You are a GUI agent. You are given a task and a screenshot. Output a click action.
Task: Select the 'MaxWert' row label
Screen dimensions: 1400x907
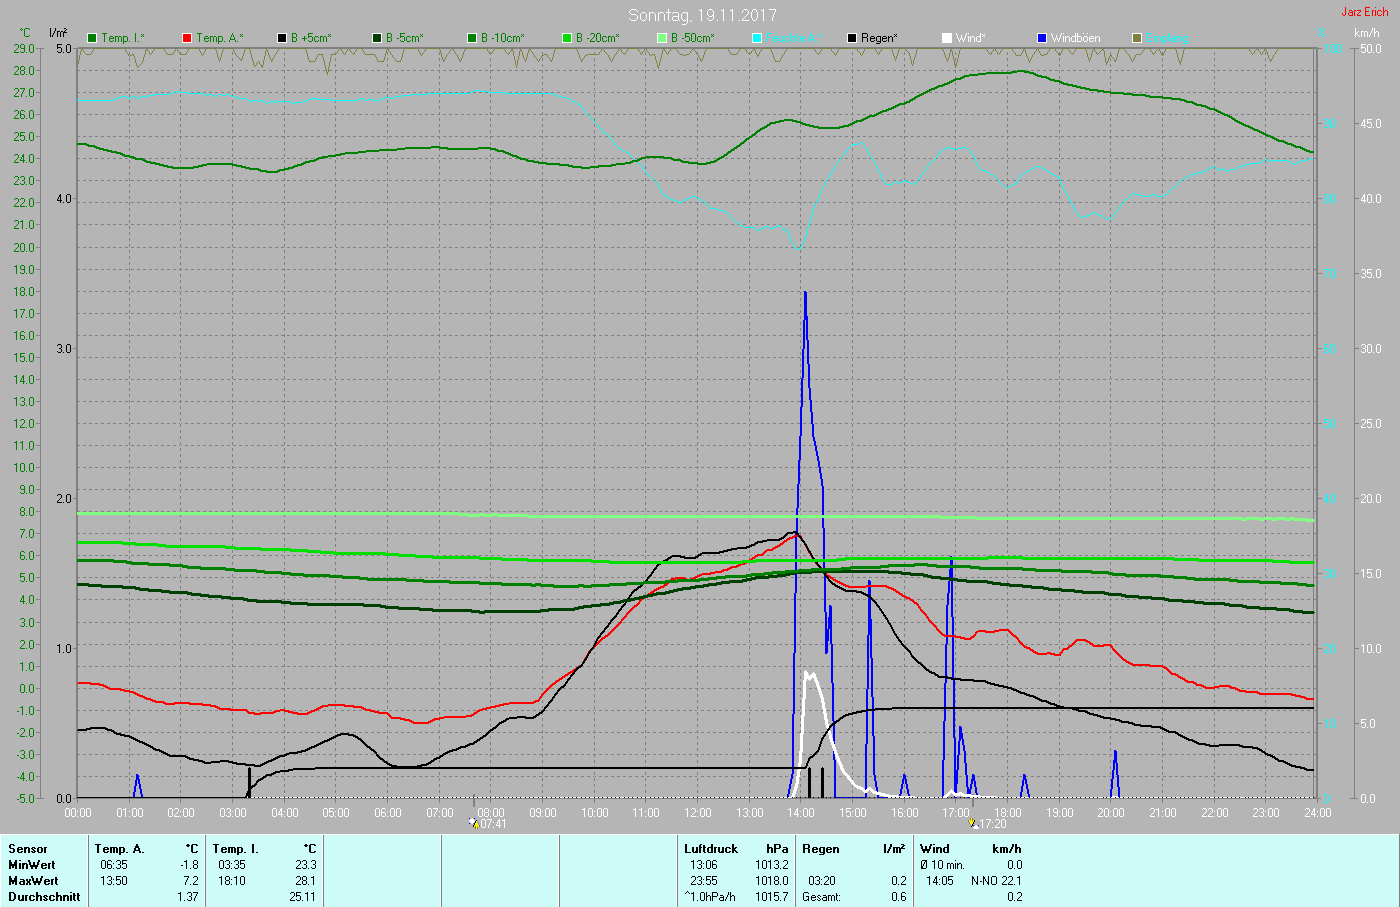tap(33, 881)
